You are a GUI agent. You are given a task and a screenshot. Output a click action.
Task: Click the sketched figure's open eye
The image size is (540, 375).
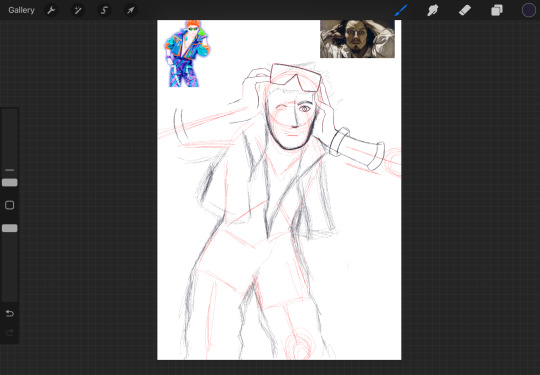(304, 109)
